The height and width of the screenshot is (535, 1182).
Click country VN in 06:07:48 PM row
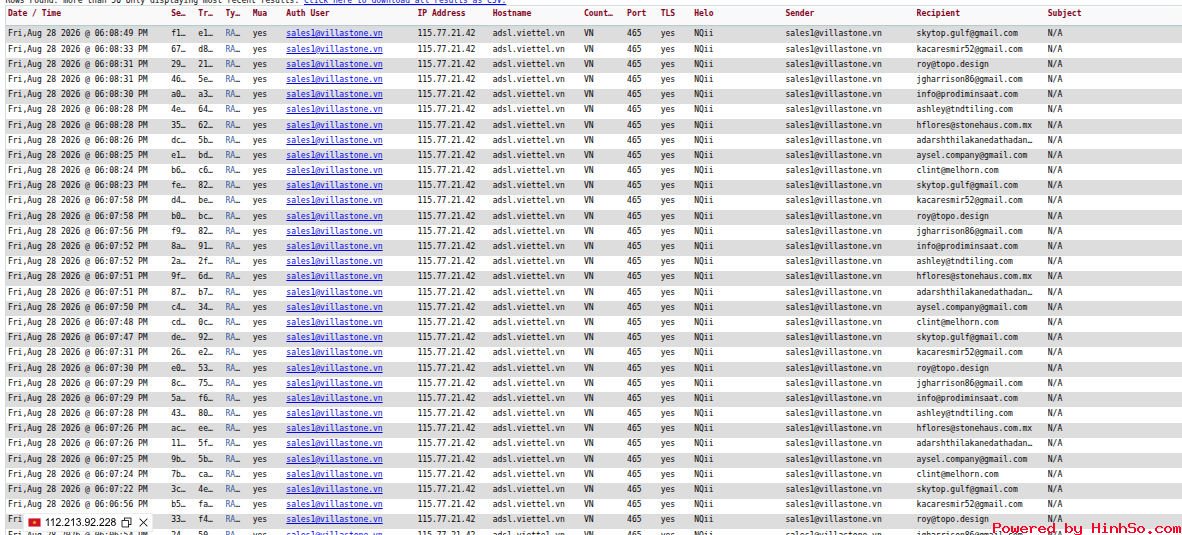(x=588, y=322)
